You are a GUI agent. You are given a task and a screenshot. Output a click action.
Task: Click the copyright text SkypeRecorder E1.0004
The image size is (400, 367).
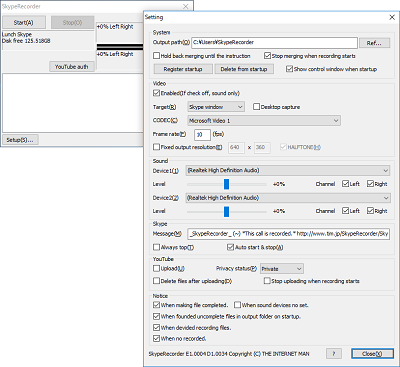pyautogui.click(x=229, y=354)
